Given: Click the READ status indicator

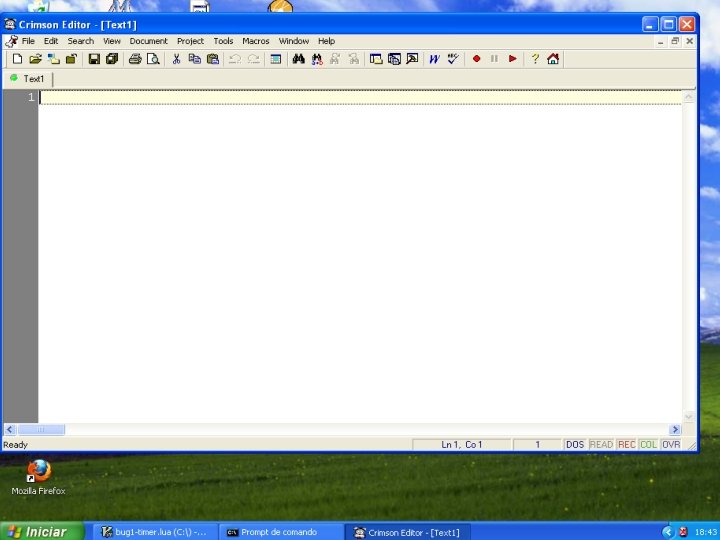Looking at the screenshot, I should (x=601, y=444).
